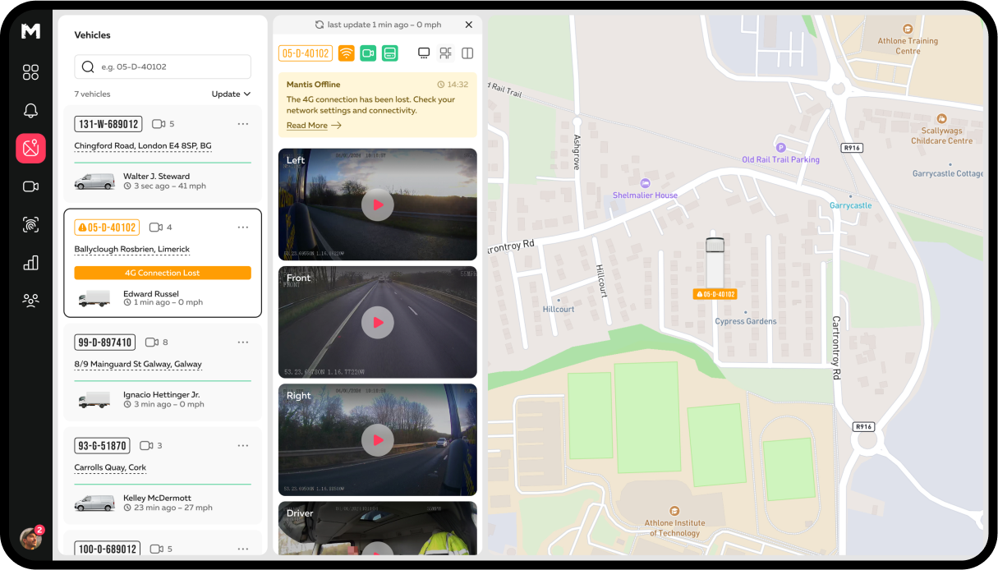Select the 100-0-689012 plate
The image size is (998, 570).
coord(108,548)
